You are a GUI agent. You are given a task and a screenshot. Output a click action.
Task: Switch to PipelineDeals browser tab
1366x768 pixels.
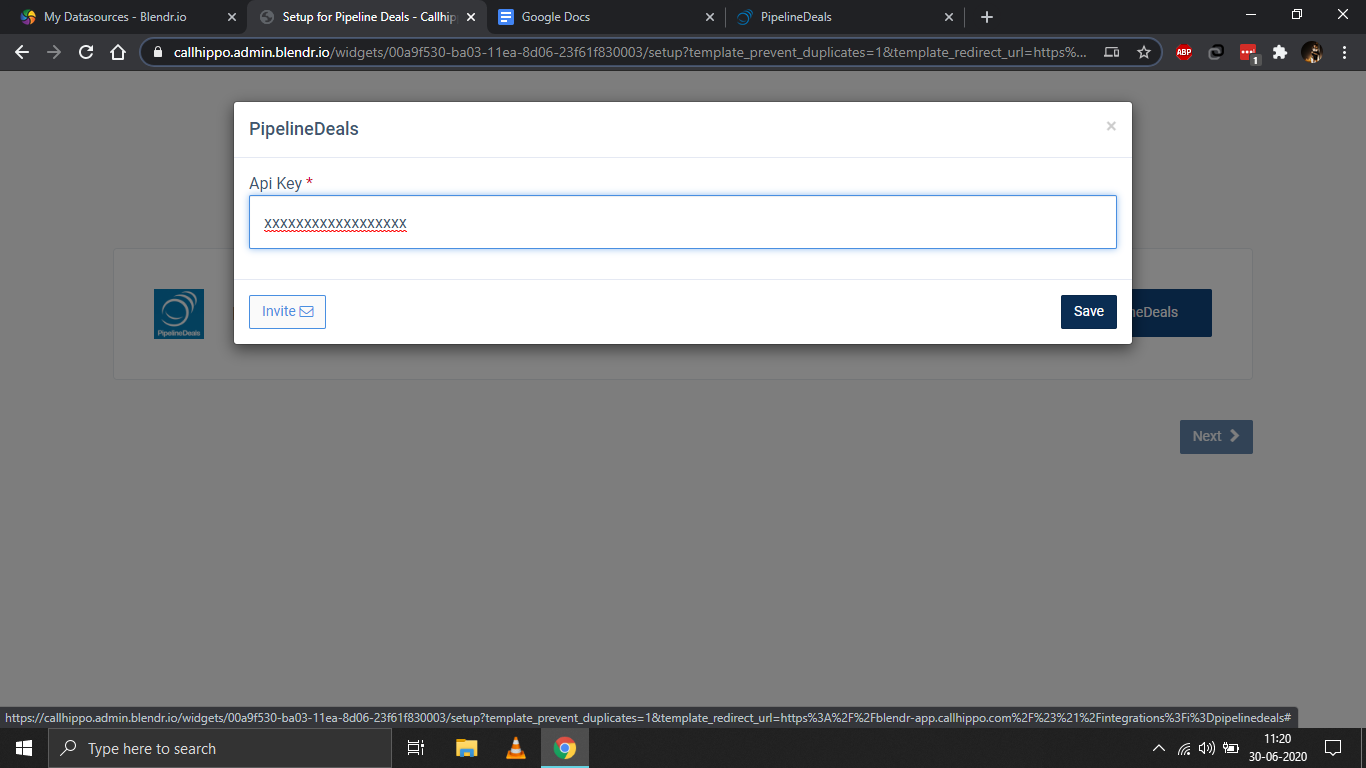click(796, 17)
